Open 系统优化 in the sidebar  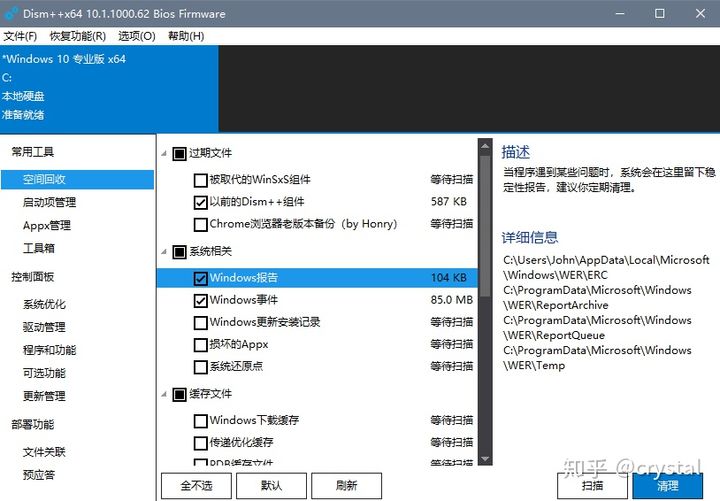pos(44,304)
